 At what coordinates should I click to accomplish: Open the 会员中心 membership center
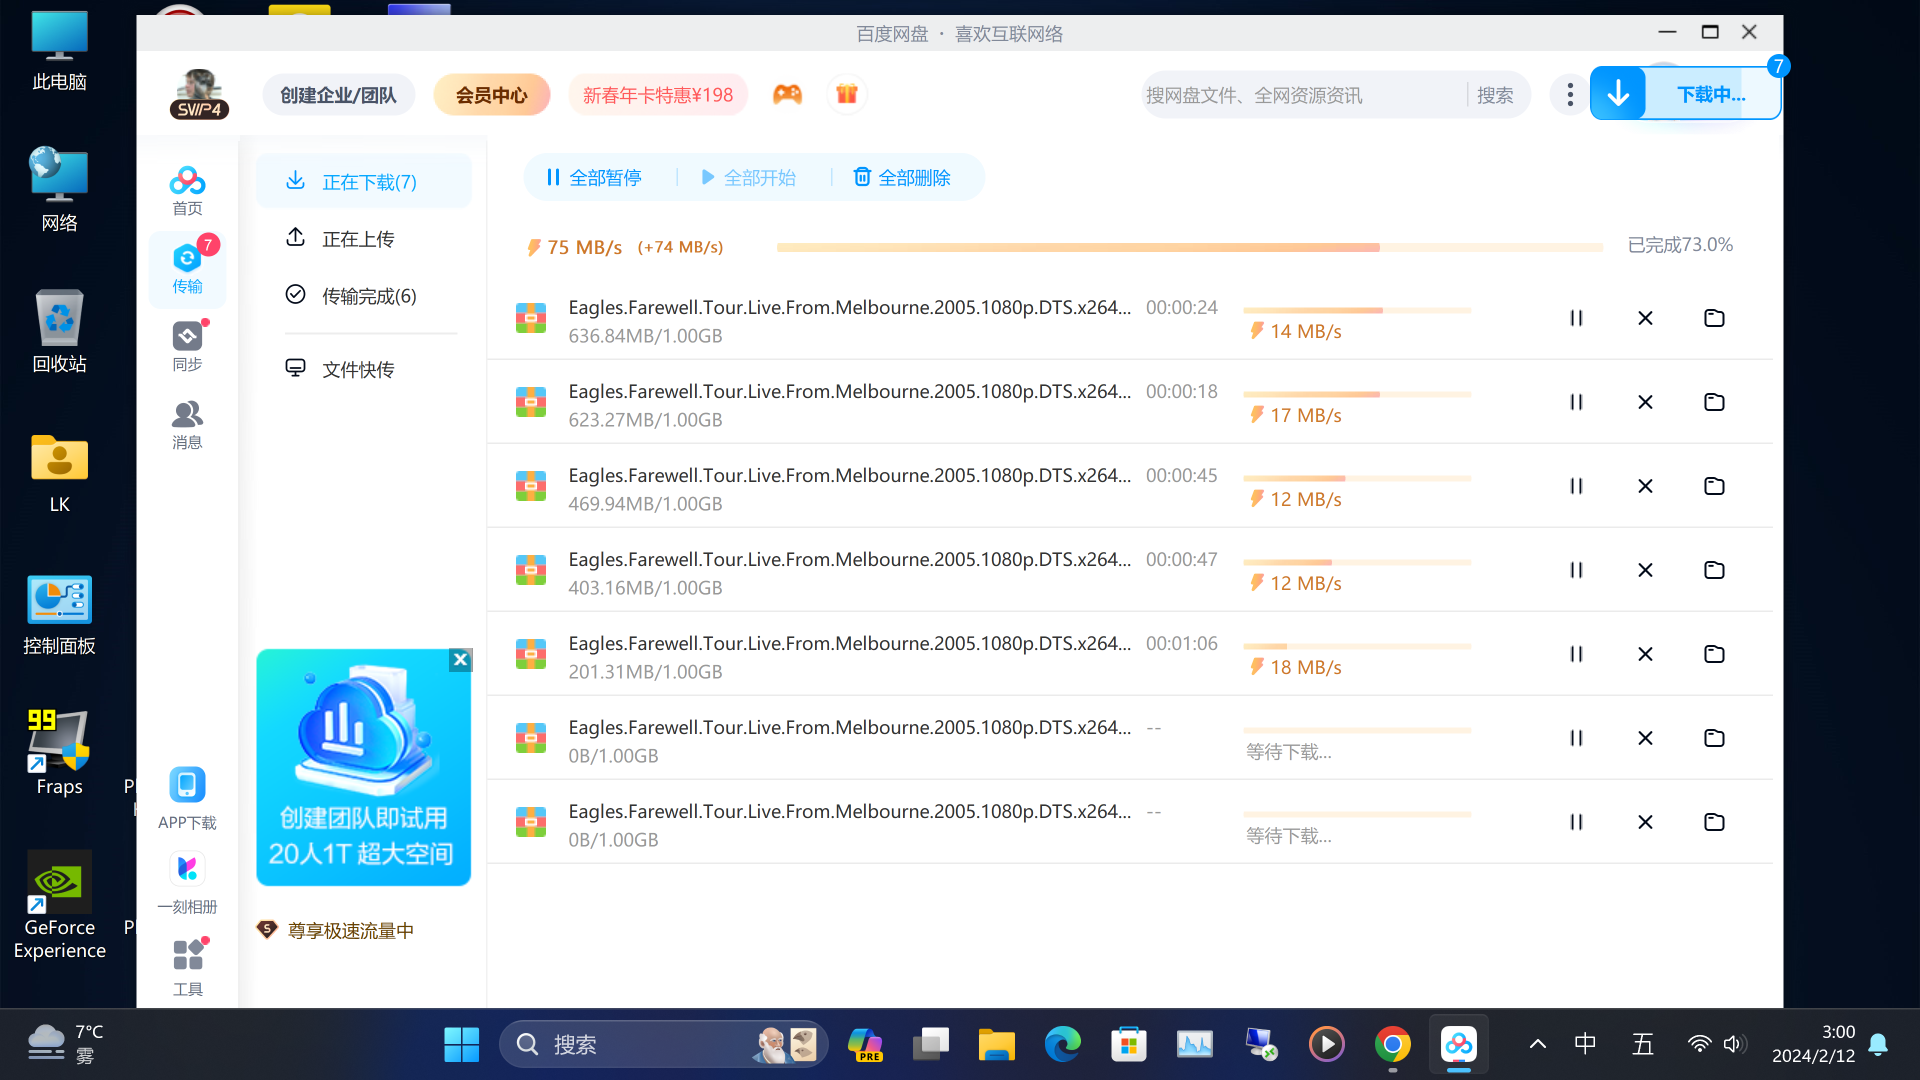tap(491, 94)
